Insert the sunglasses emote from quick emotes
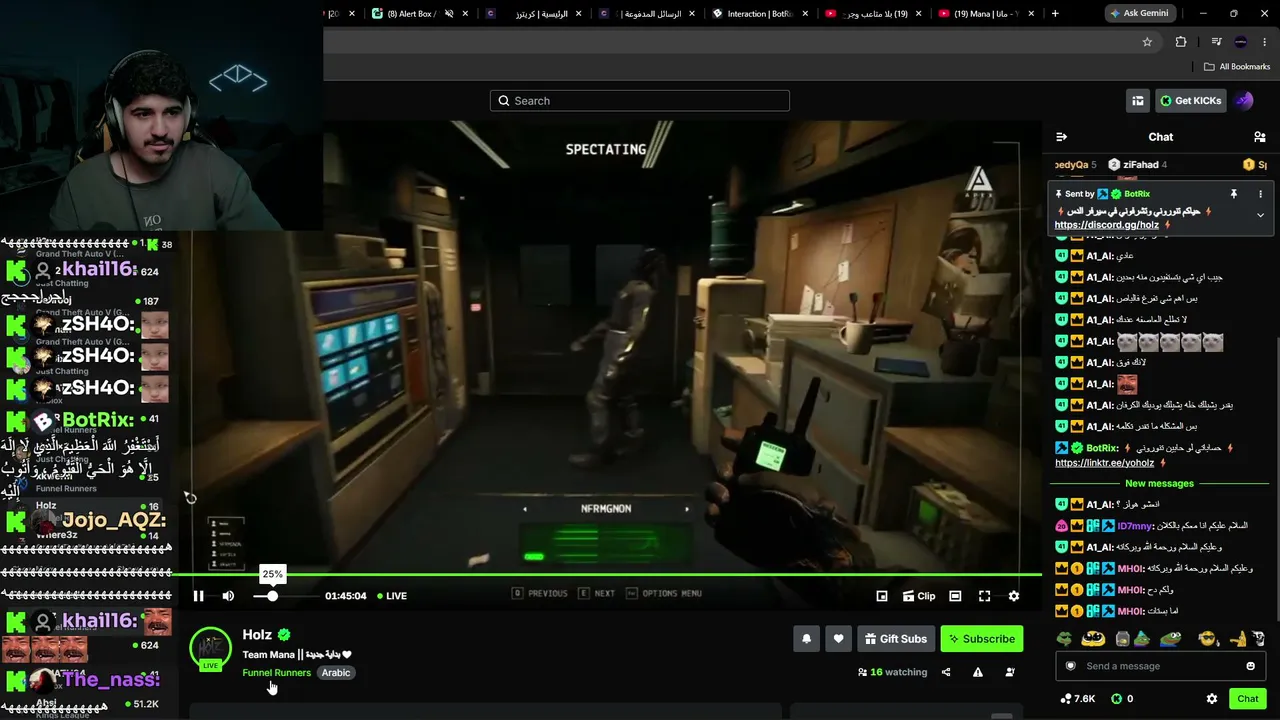Image resolution: width=1280 pixels, height=720 pixels. (1207, 639)
